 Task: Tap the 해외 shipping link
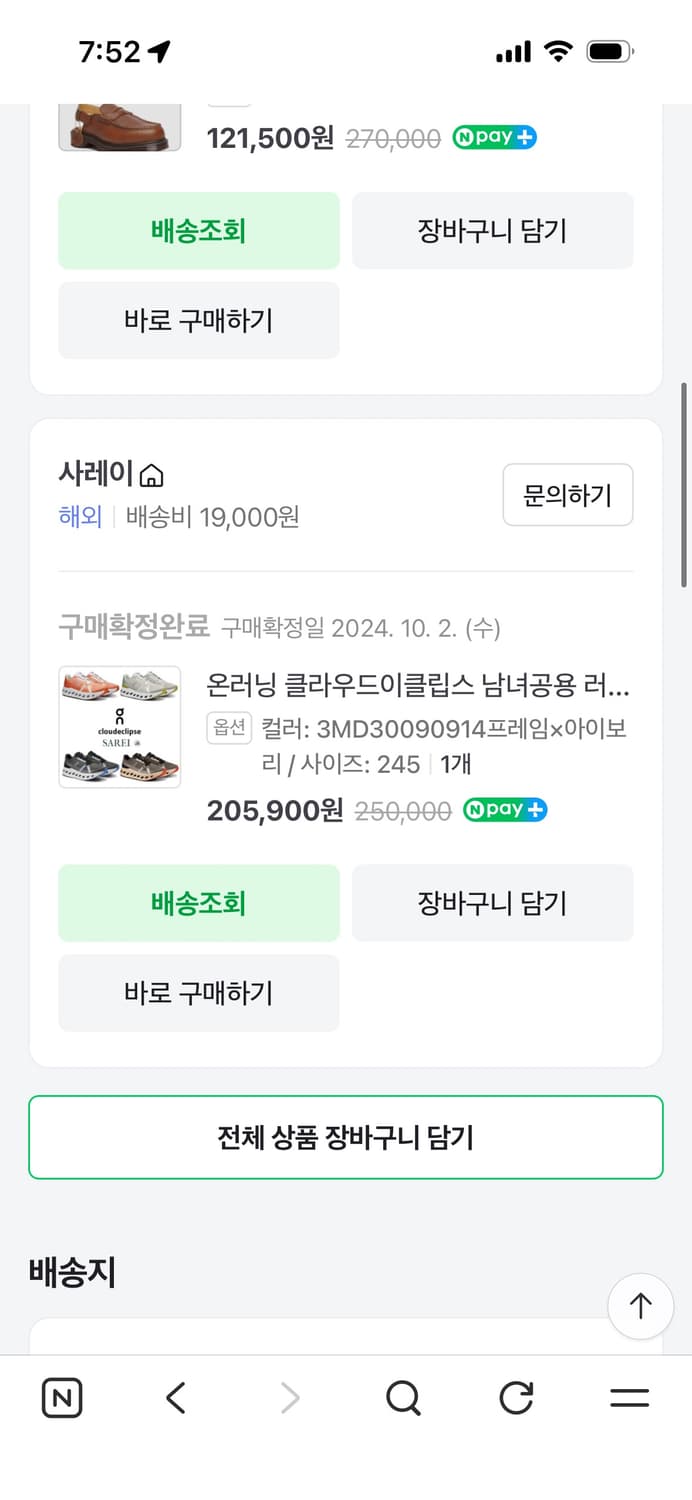(80, 516)
